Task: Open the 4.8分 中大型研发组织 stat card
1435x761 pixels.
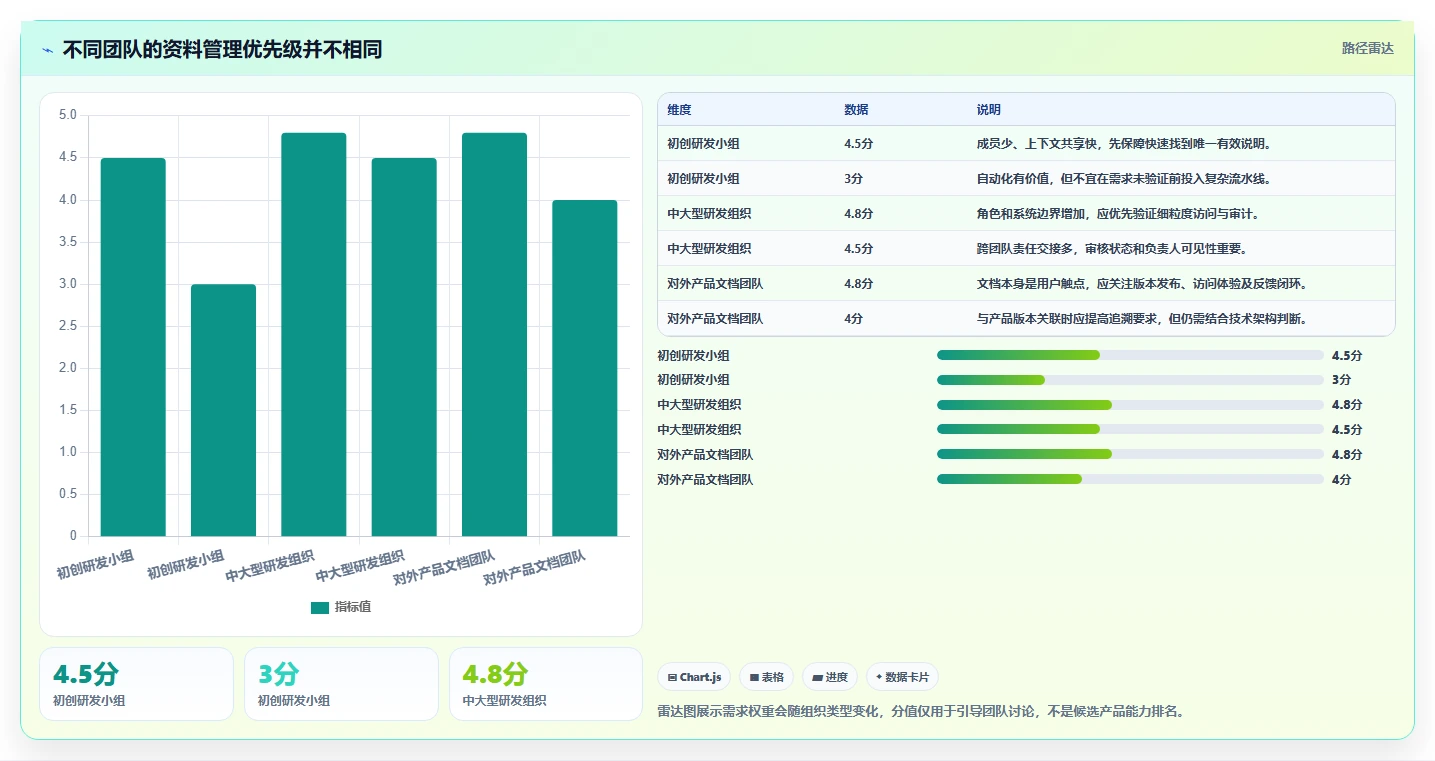Action: click(x=546, y=684)
